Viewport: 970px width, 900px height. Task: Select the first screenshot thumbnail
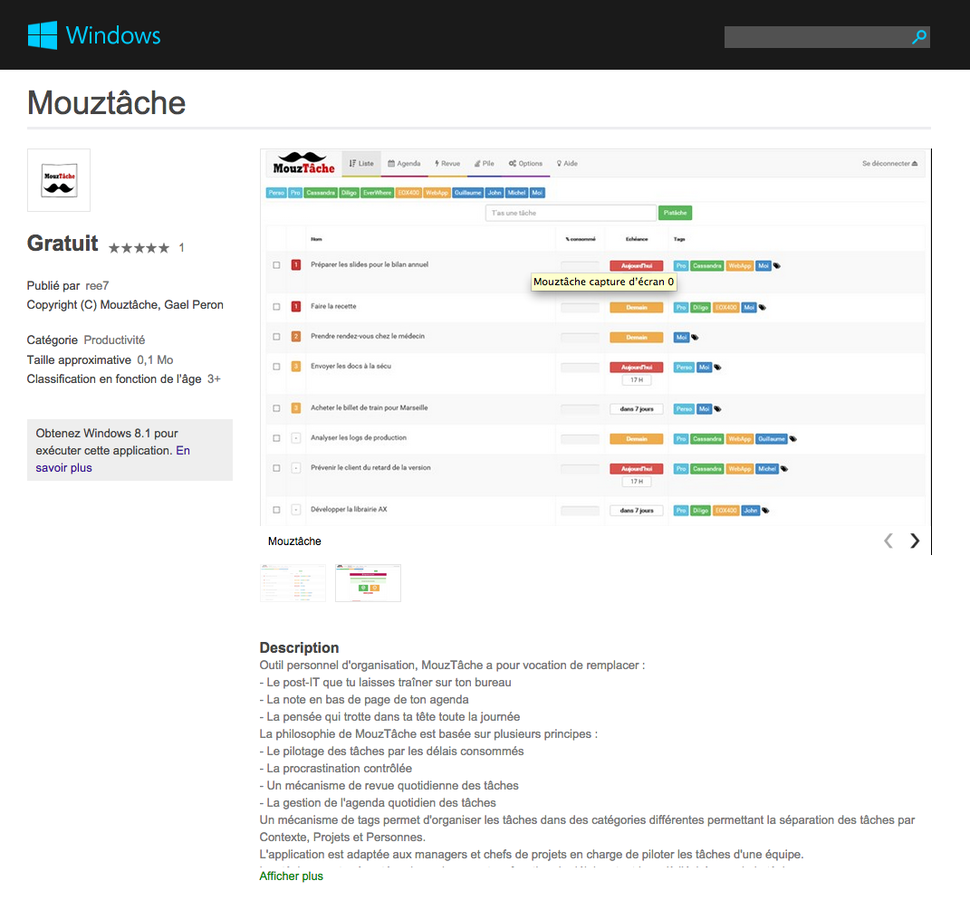pos(293,583)
